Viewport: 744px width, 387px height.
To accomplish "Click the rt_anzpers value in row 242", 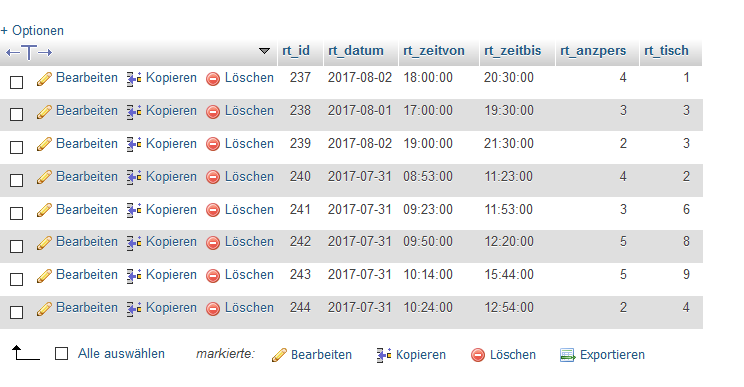I will (623, 242).
